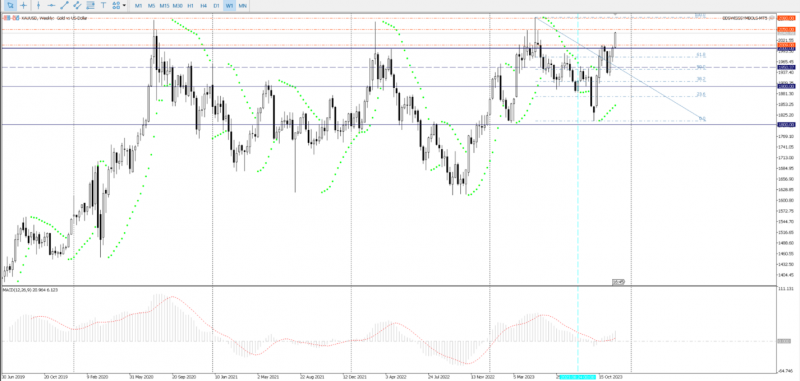The height and width of the screenshot is (381, 800).
Task: Select the trendline drawing tool
Action: [x=64, y=5]
